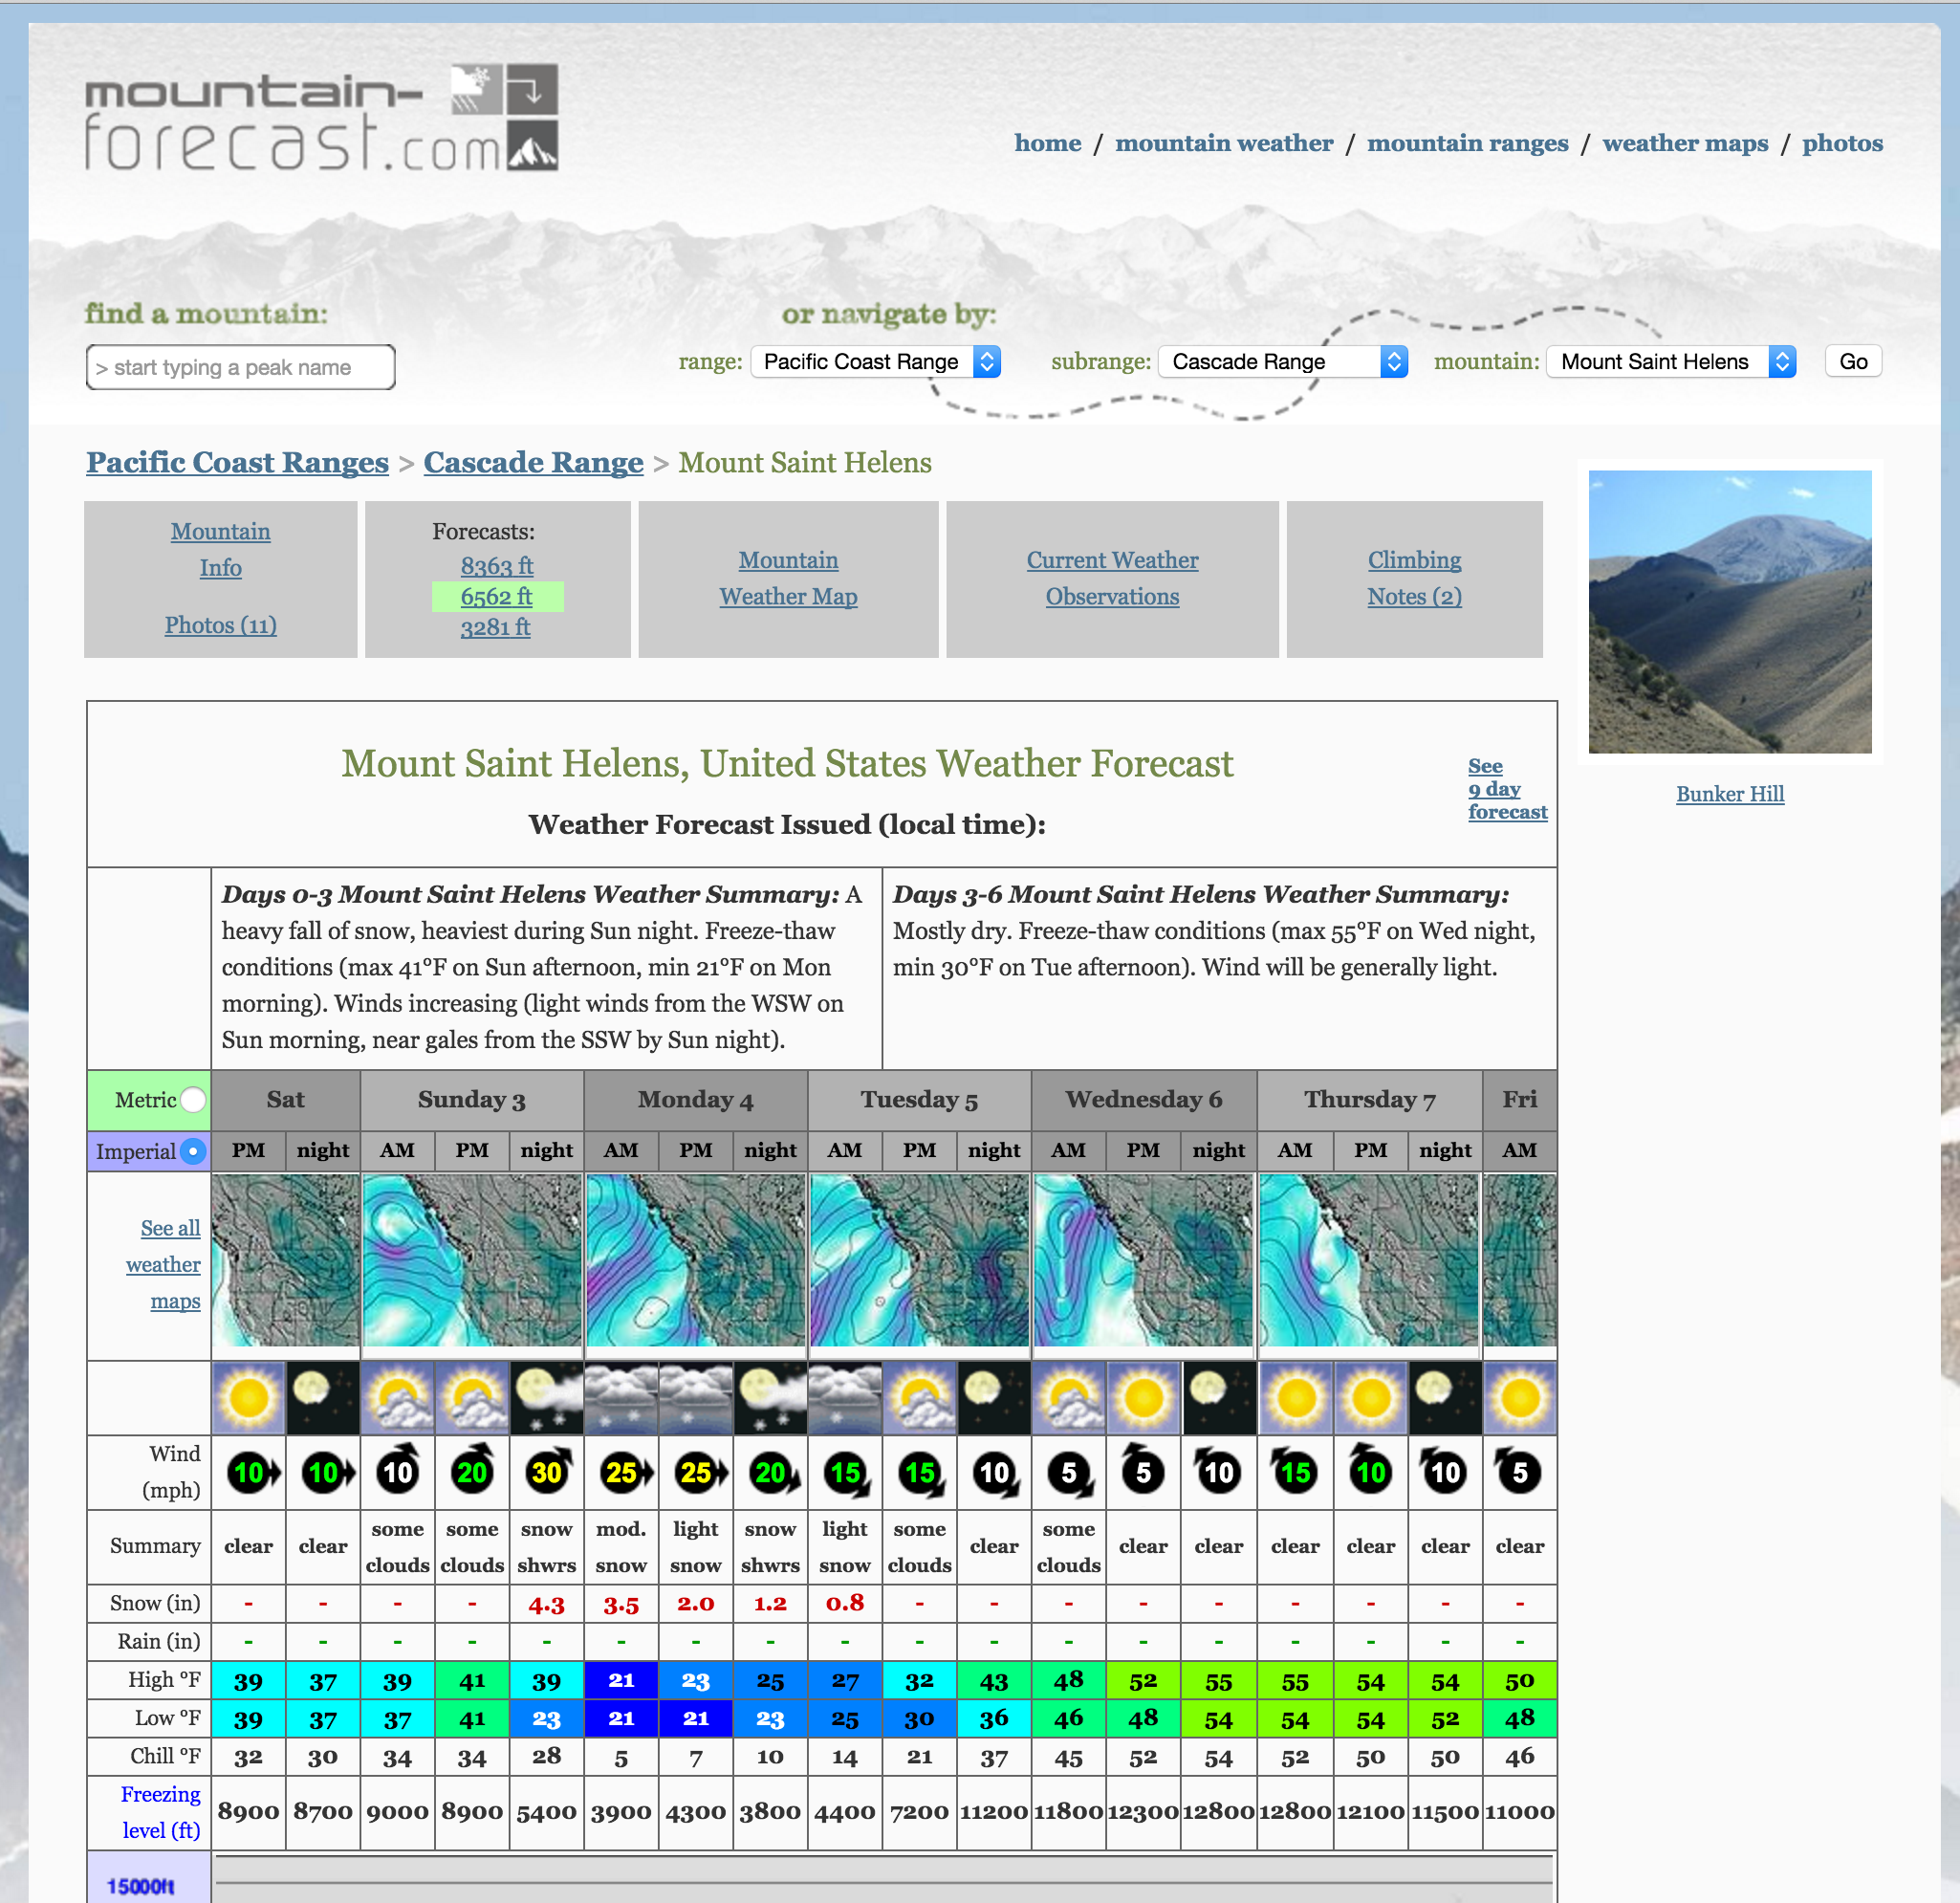Click Tuesday AM light snow icon
Screen dimensions: 1960x1903
(x=845, y=1397)
